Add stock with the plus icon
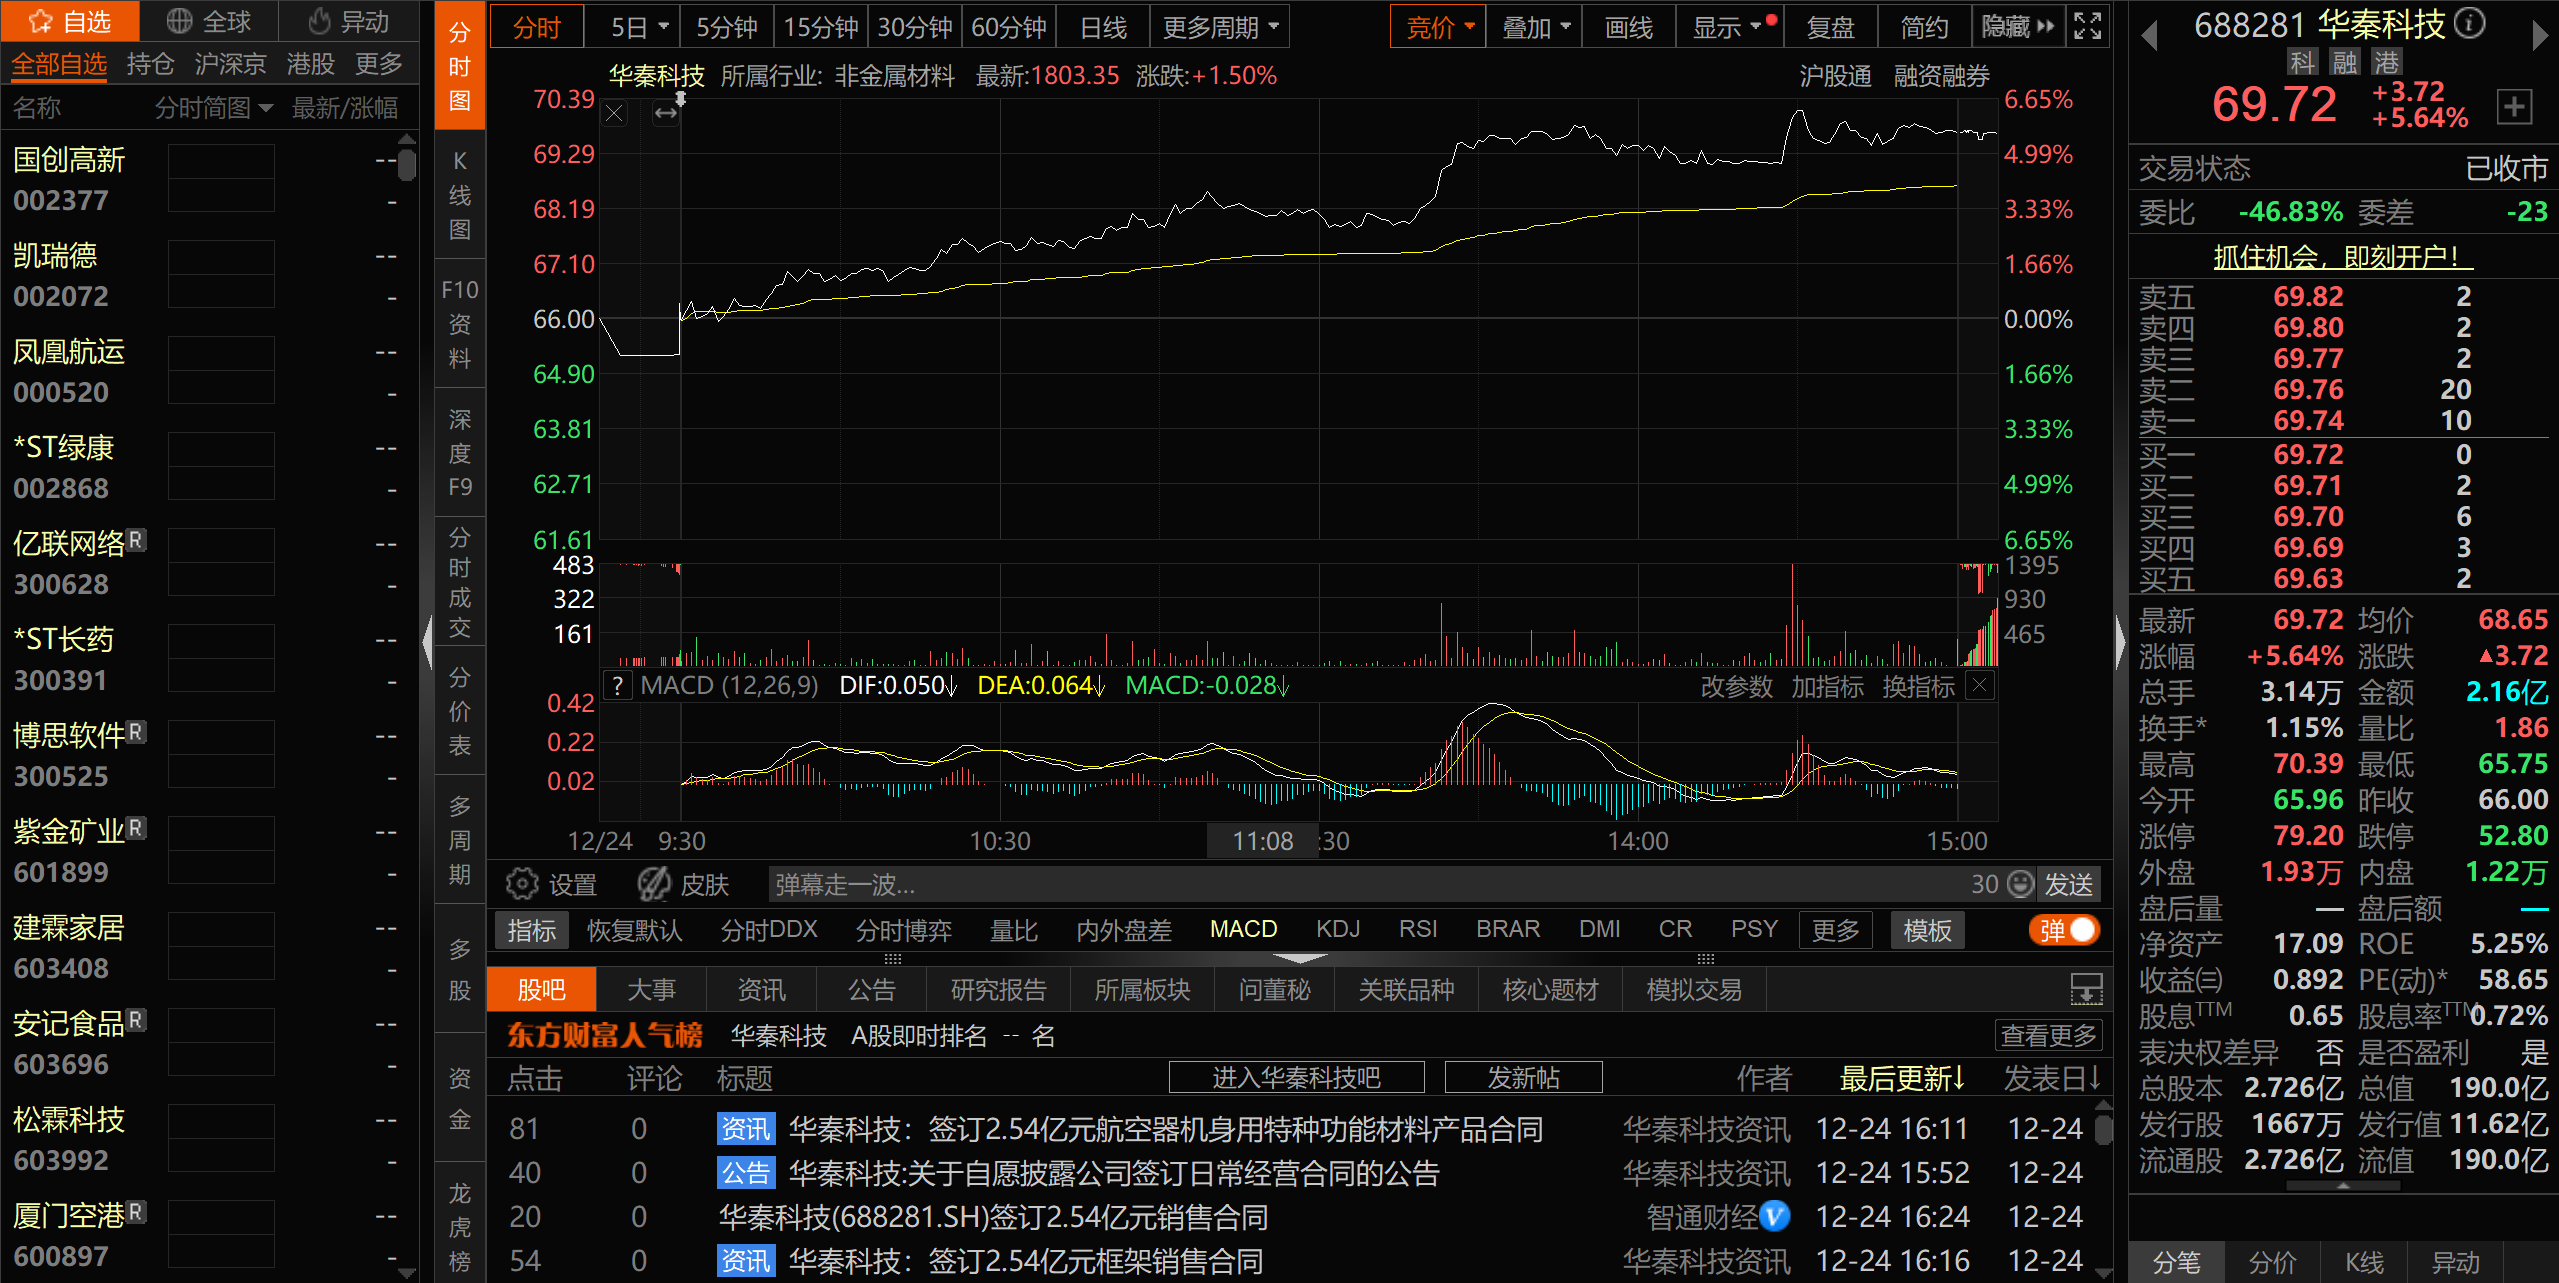The image size is (2559, 1283). pyautogui.click(x=2515, y=106)
